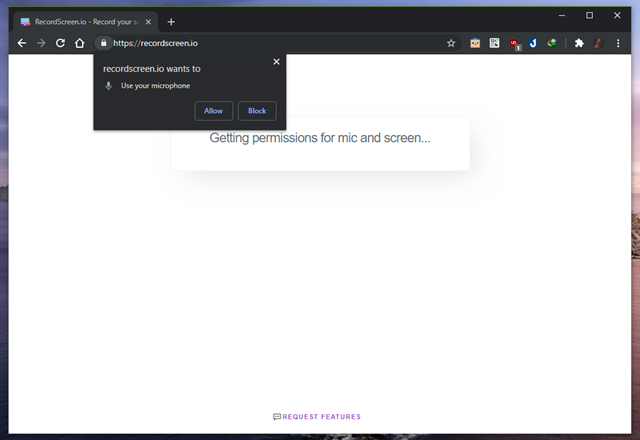Minimize the Chrome window
The width and height of the screenshot is (640, 440).
pyautogui.click(x=562, y=15)
